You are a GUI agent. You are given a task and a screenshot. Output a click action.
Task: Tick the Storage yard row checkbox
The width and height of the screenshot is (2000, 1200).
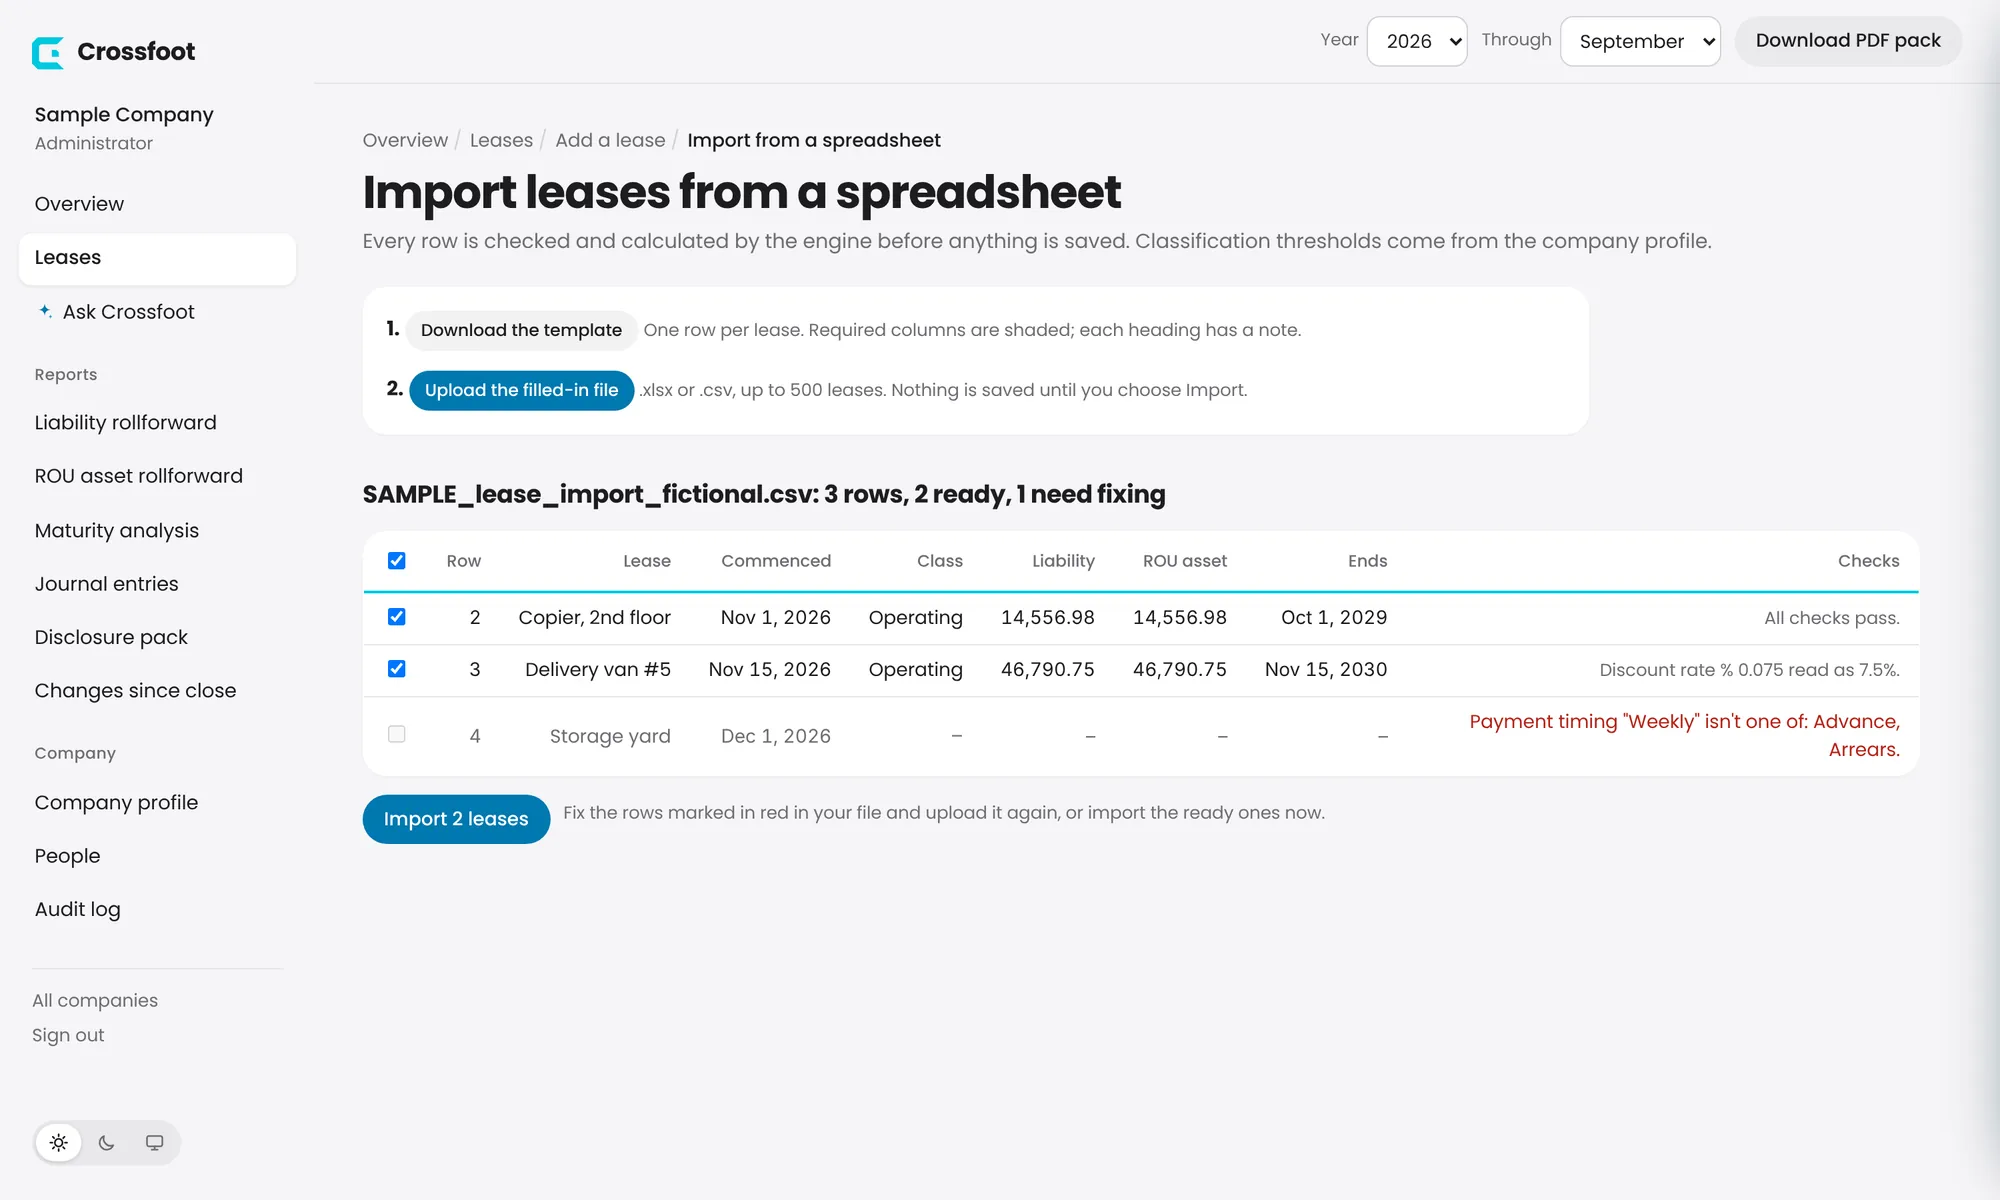397,735
